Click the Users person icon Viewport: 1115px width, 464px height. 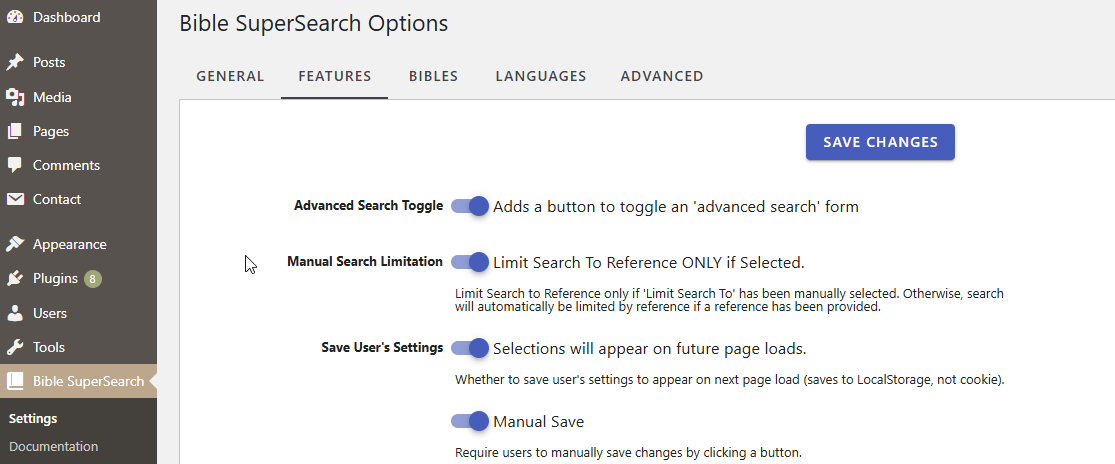15,313
